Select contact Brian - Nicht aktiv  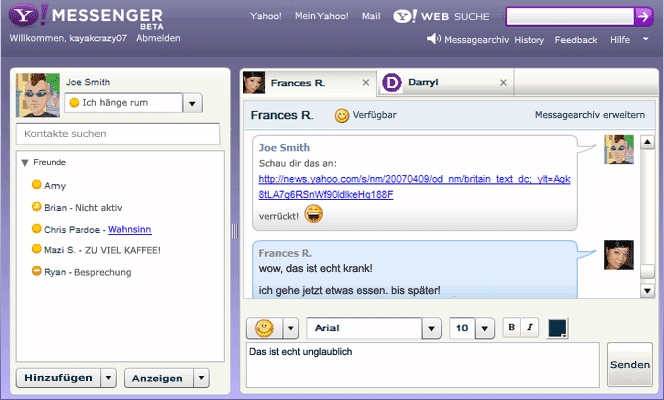tap(77, 207)
